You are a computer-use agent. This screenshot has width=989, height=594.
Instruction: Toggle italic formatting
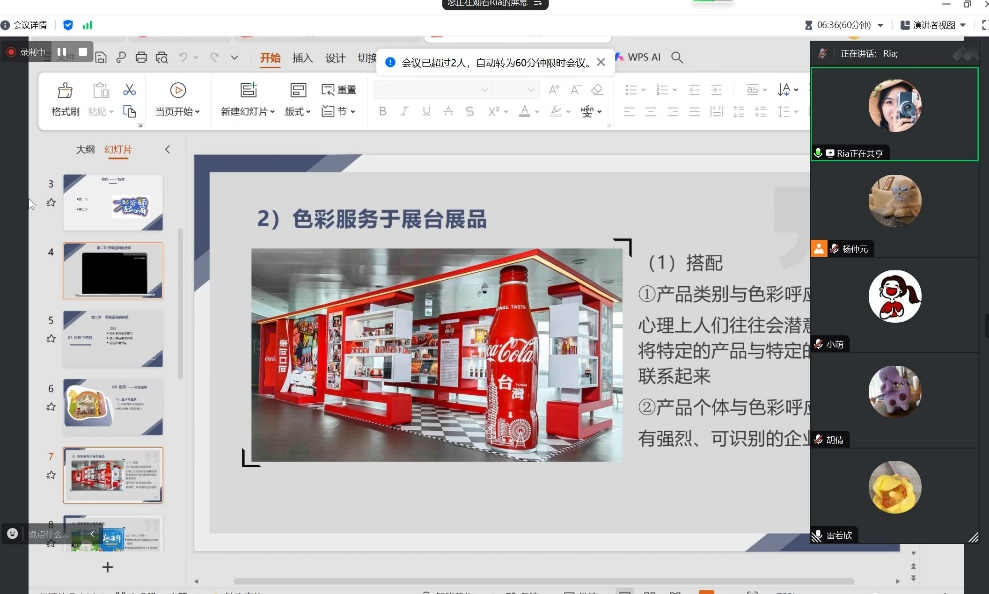[404, 112]
